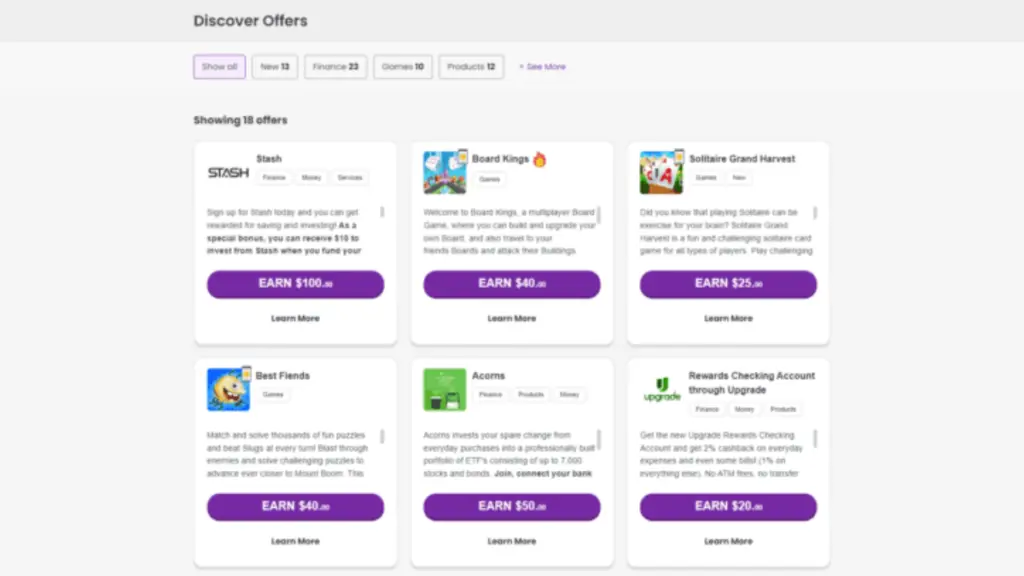This screenshot has width=1024, height=576.
Task: Click the fire icon beside Board Kings
Action: click(539, 159)
